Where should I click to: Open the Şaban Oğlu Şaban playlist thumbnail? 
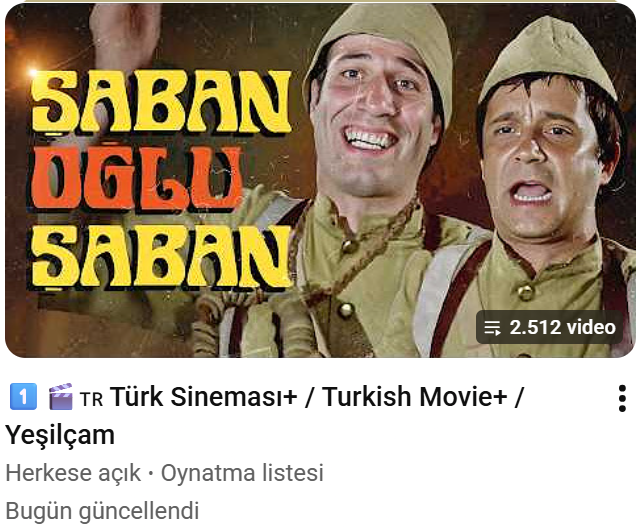pyautogui.click(x=320, y=180)
